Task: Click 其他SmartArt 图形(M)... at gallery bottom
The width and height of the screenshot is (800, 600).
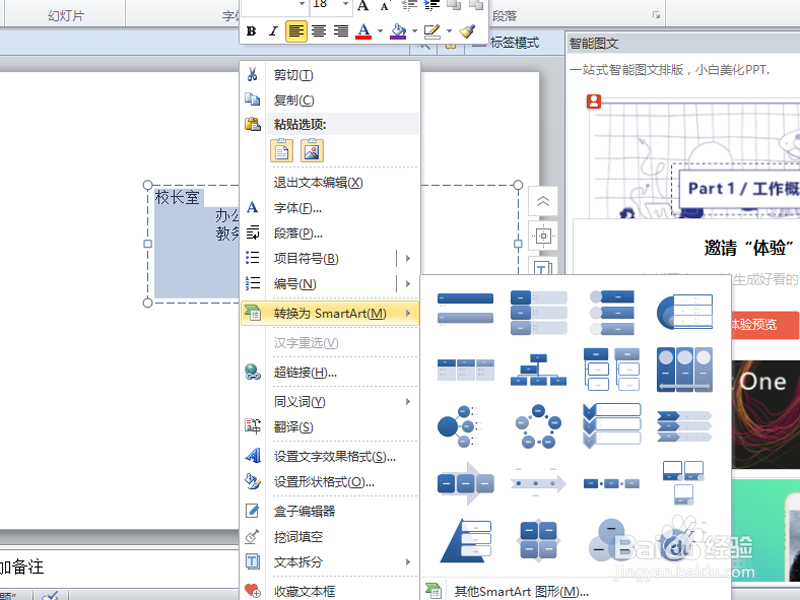Action: point(521,591)
